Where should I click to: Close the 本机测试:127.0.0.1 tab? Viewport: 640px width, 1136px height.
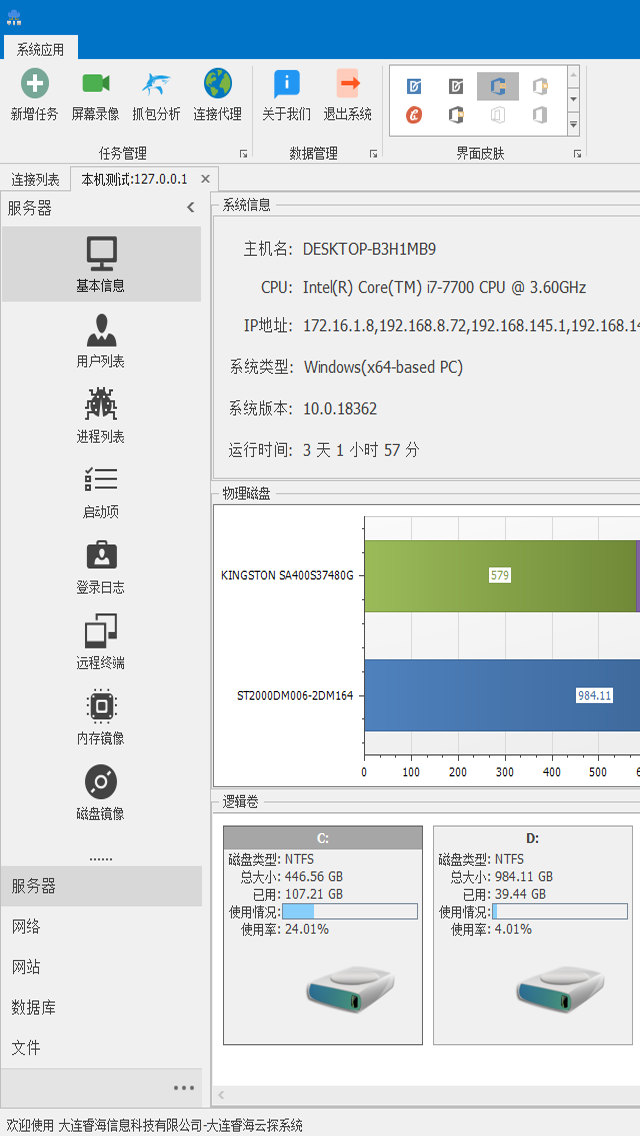205,179
